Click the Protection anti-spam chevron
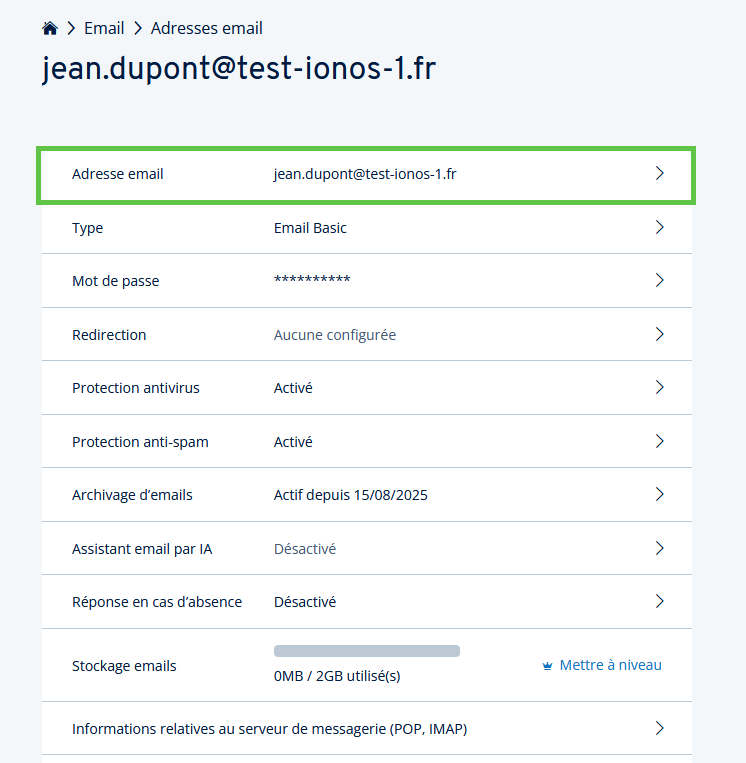This screenshot has width=746, height=763. point(659,441)
